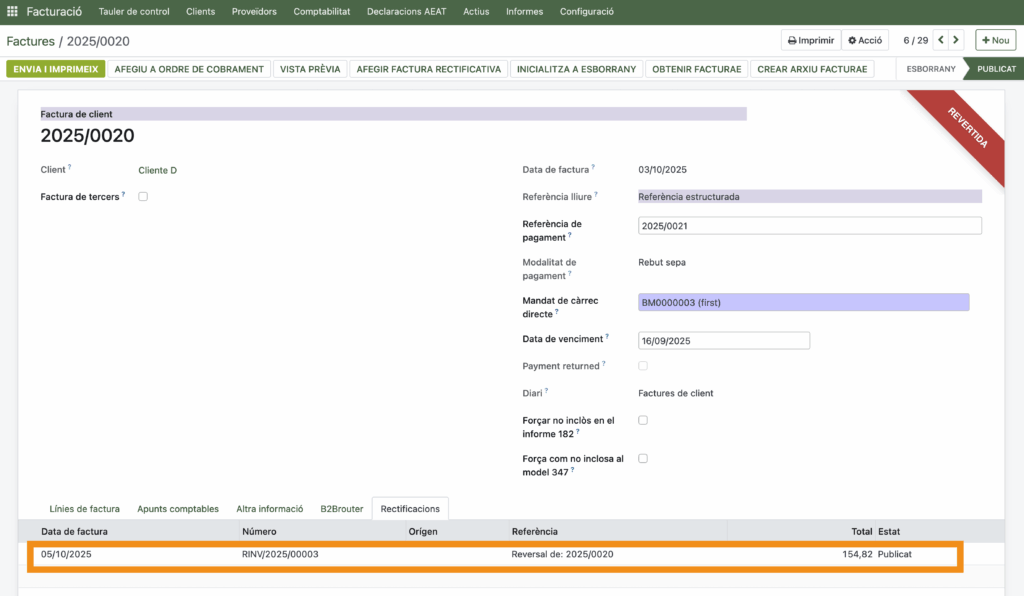The height and width of the screenshot is (596, 1024).
Task: Switch to the B2Brouter tab
Action: point(341,509)
